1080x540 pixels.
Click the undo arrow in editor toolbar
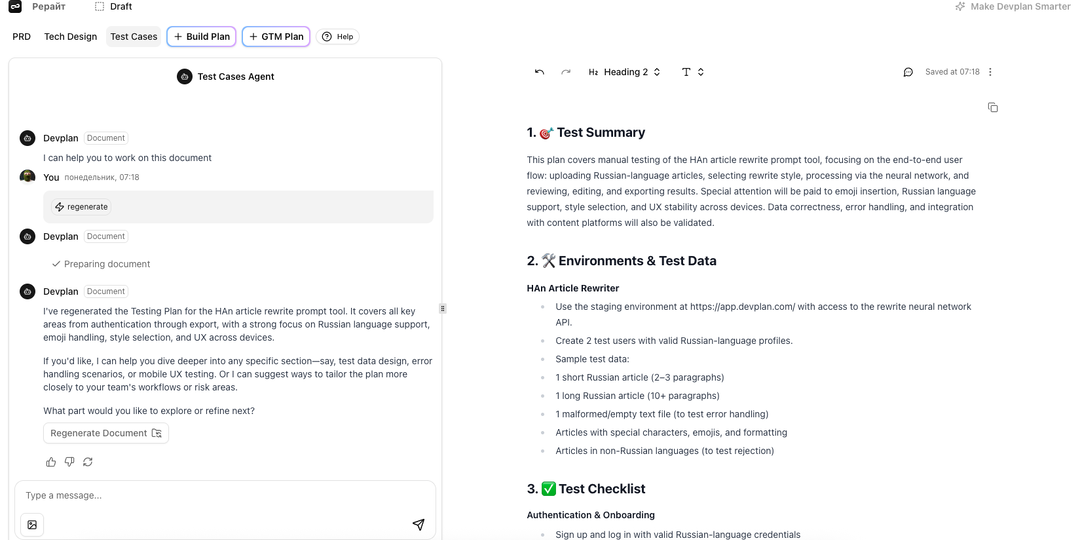539,72
